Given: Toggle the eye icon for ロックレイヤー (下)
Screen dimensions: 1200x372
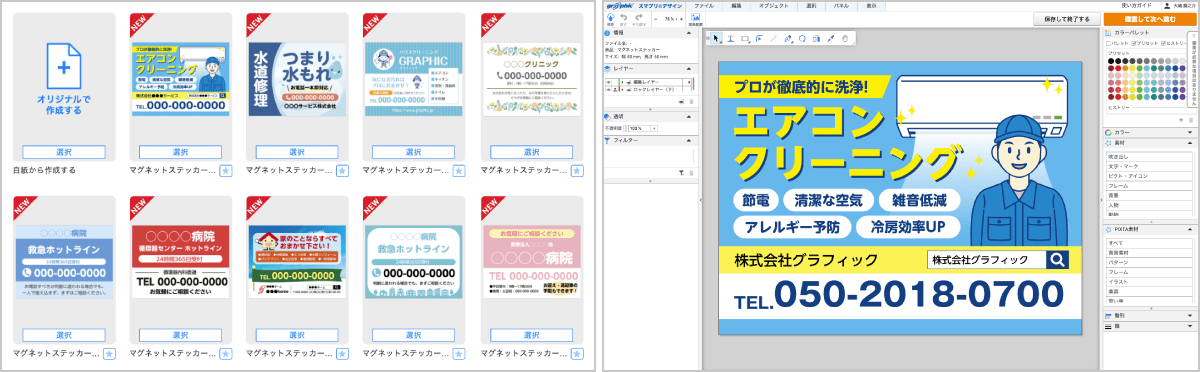Looking at the screenshot, I should coord(608,90).
